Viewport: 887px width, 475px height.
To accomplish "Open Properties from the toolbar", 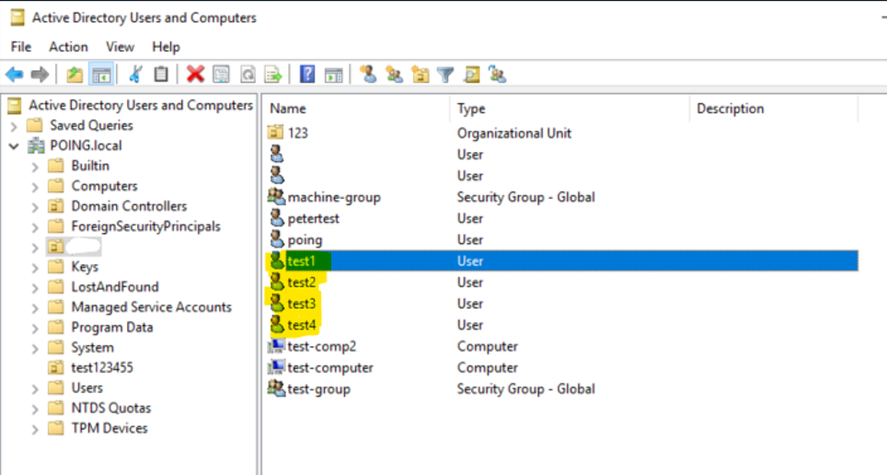I will tap(221, 74).
